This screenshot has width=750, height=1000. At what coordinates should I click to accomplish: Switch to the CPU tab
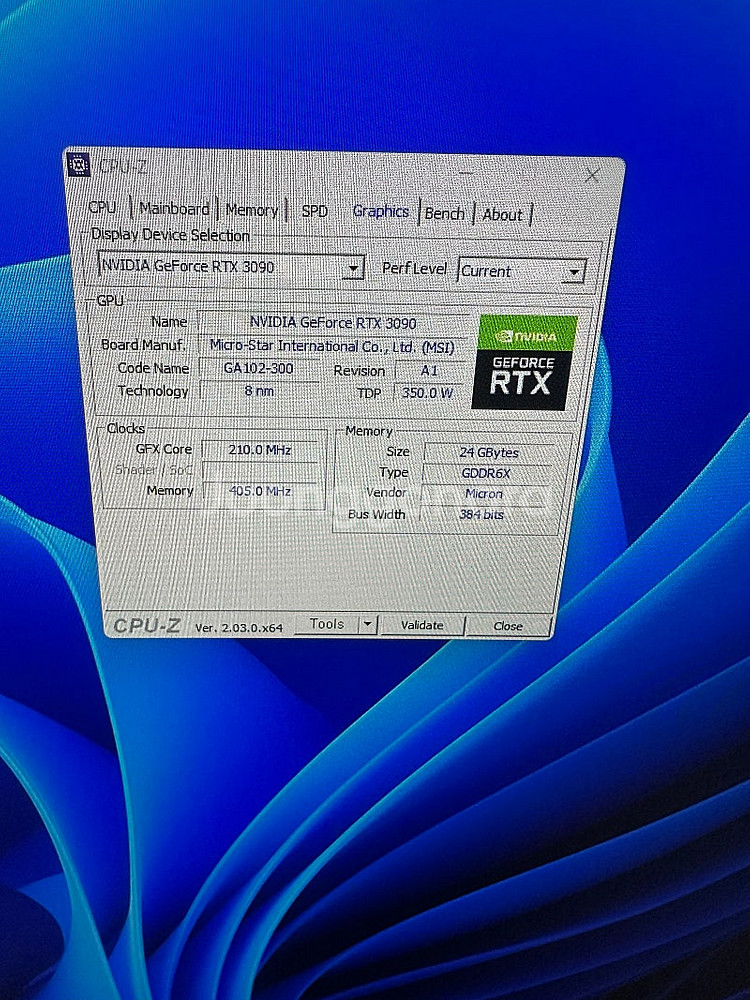click(x=103, y=207)
